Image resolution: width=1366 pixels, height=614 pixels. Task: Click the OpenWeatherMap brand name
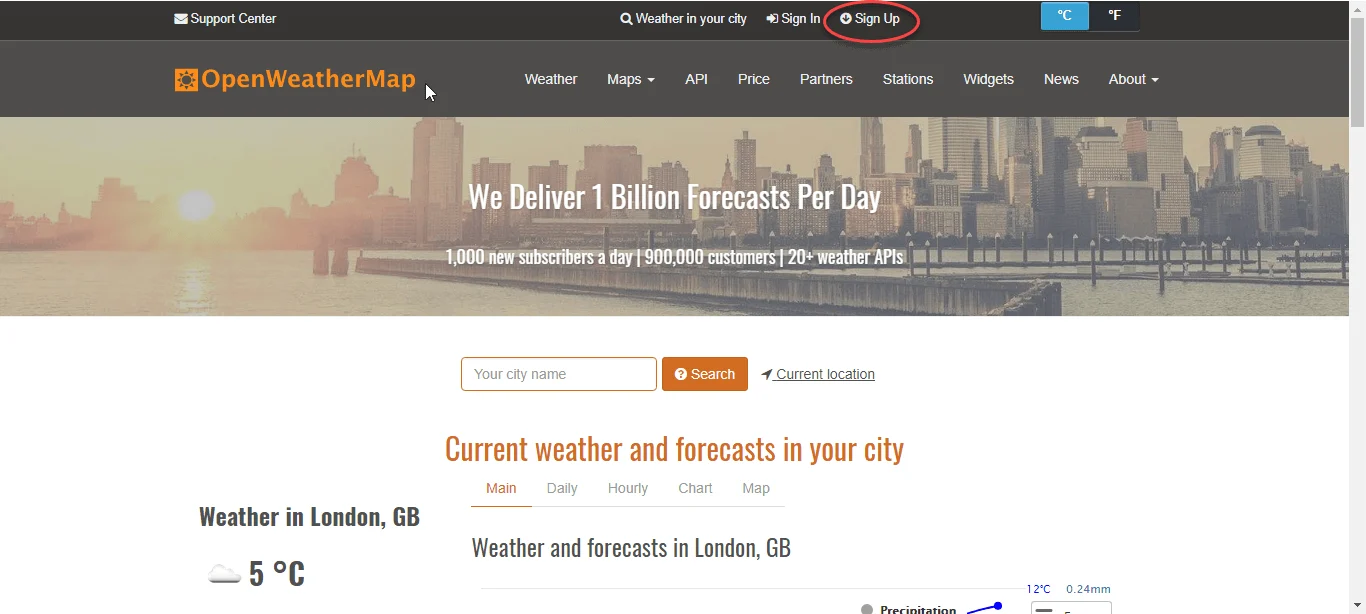click(x=308, y=80)
